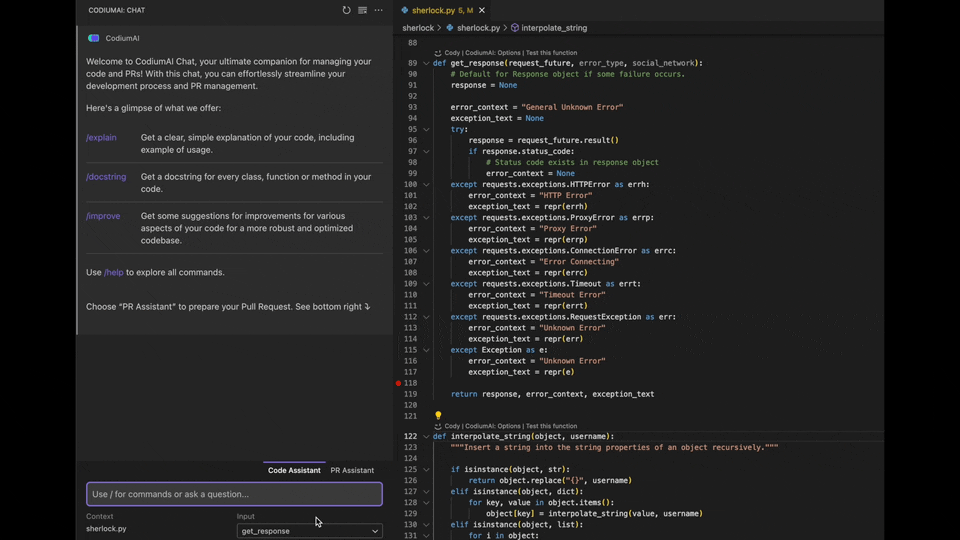The width and height of the screenshot is (960, 540).
Task: Fold the elif list block at line 130
Action: (426, 525)
